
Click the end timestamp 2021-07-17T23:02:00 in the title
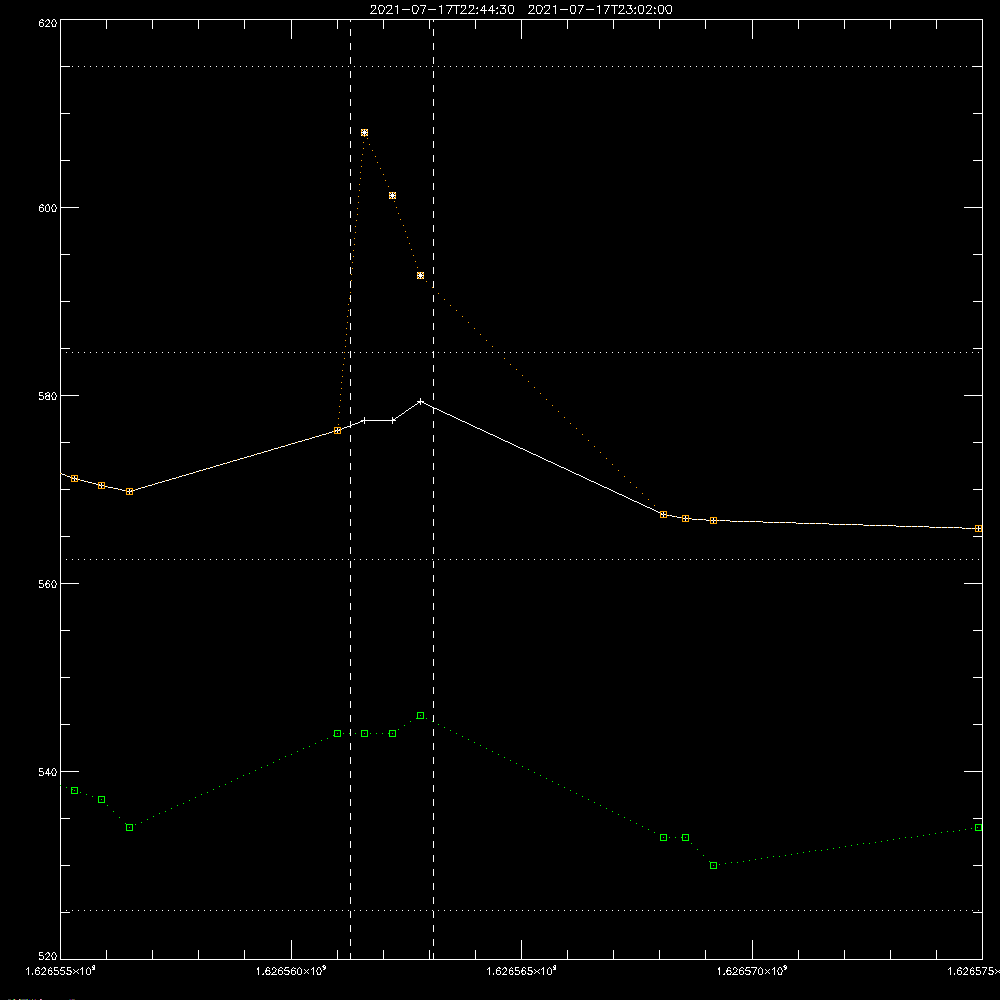click(x=600, y=10)
